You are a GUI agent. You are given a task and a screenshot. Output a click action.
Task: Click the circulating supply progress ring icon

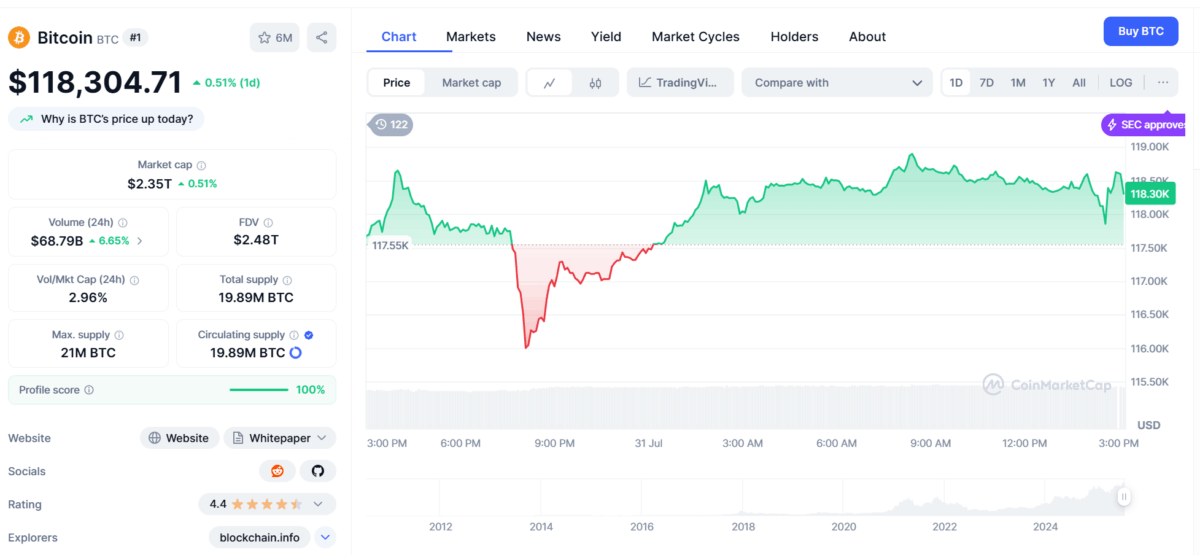tap(296, 353)
